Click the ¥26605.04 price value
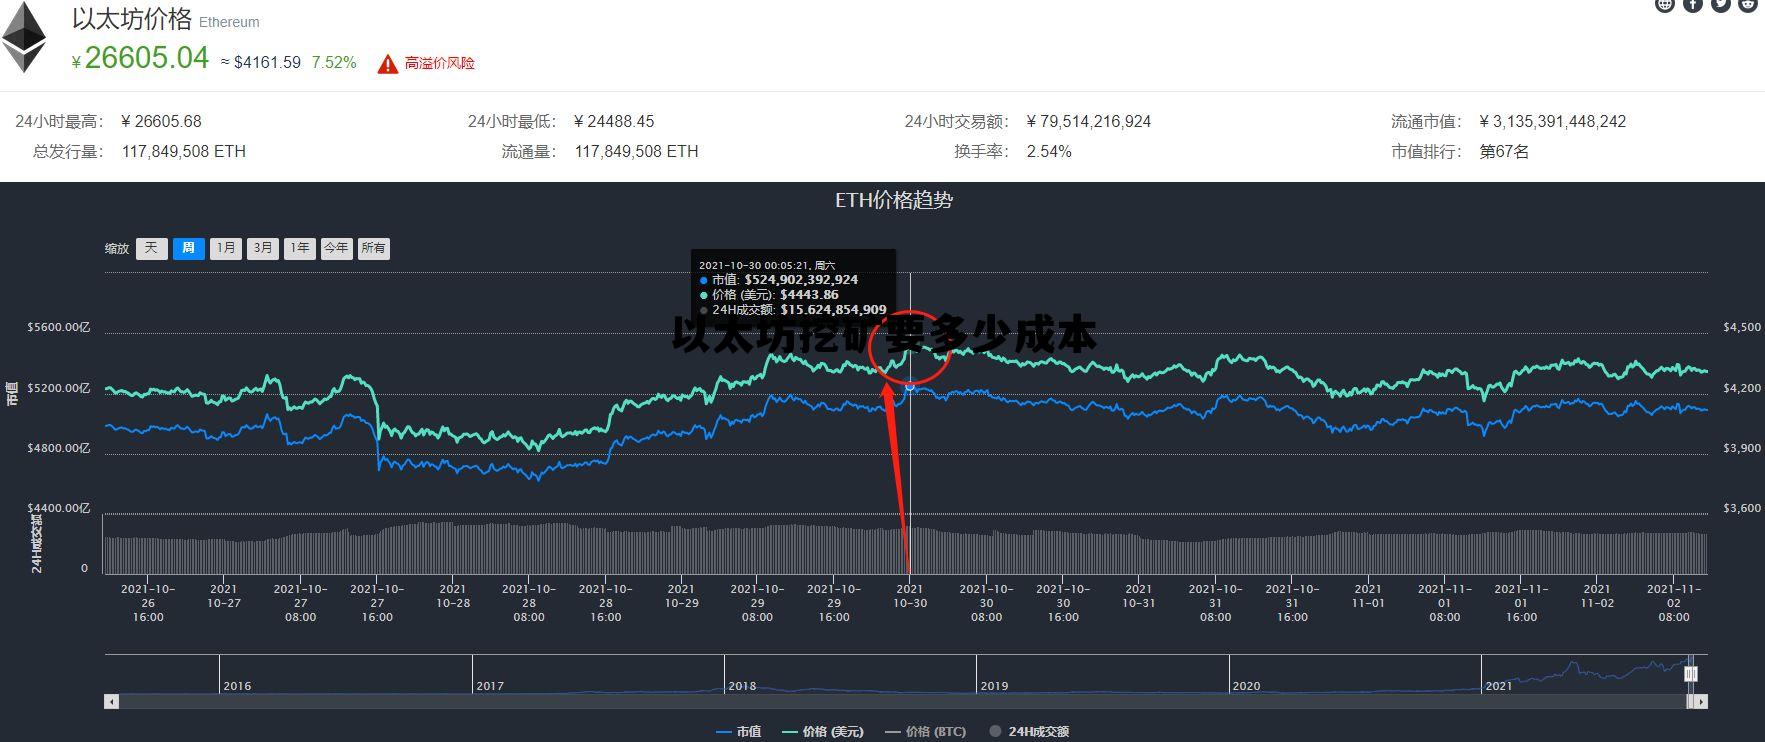 [140, 59]
